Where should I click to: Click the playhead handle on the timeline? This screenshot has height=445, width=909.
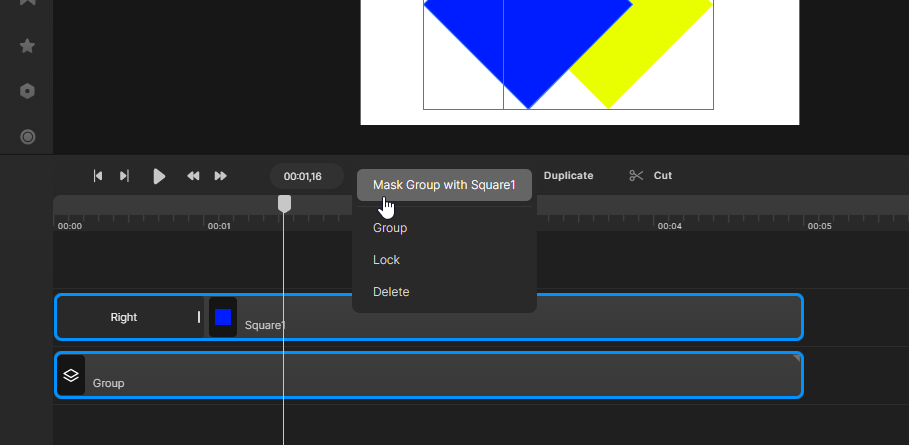click(x=284, y=203)
